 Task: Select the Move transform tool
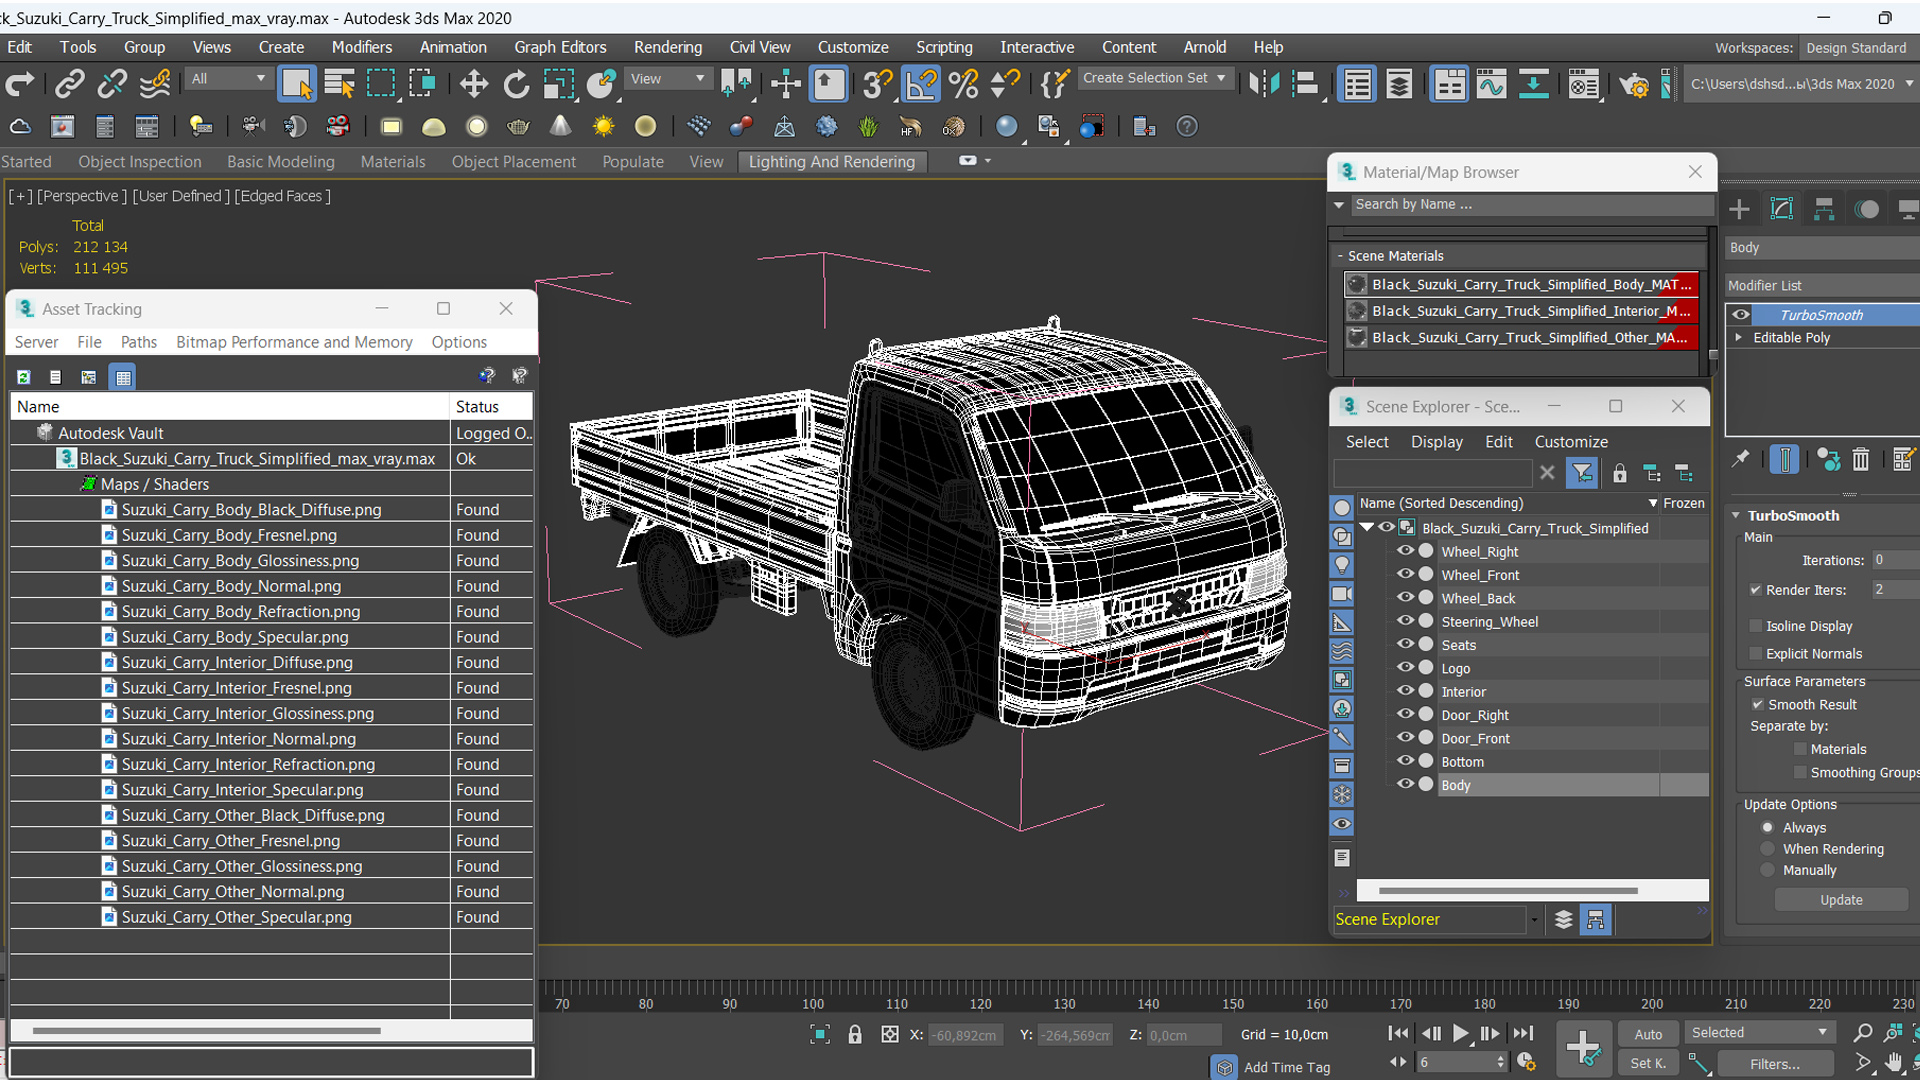pyautogui.click(x=474, y=84)
